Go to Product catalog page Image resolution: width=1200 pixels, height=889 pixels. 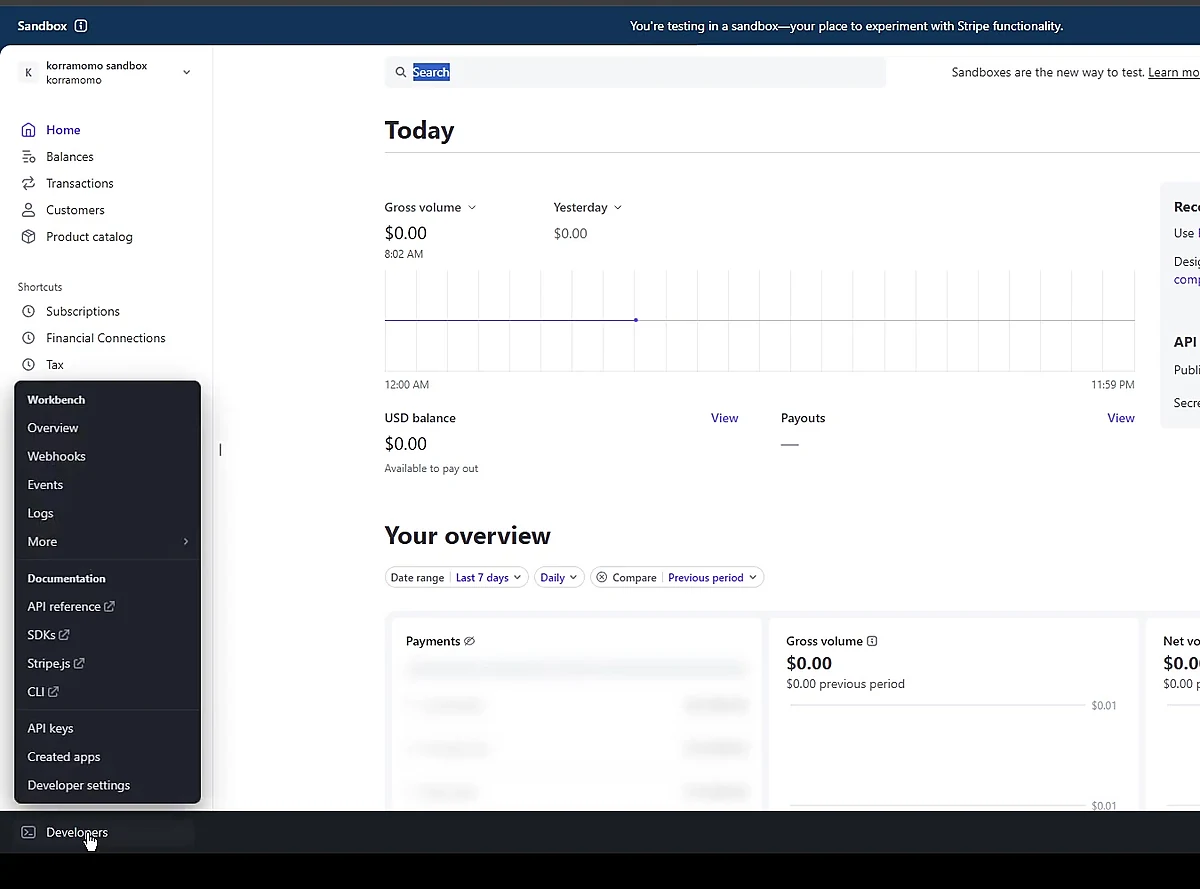[89, 237]
